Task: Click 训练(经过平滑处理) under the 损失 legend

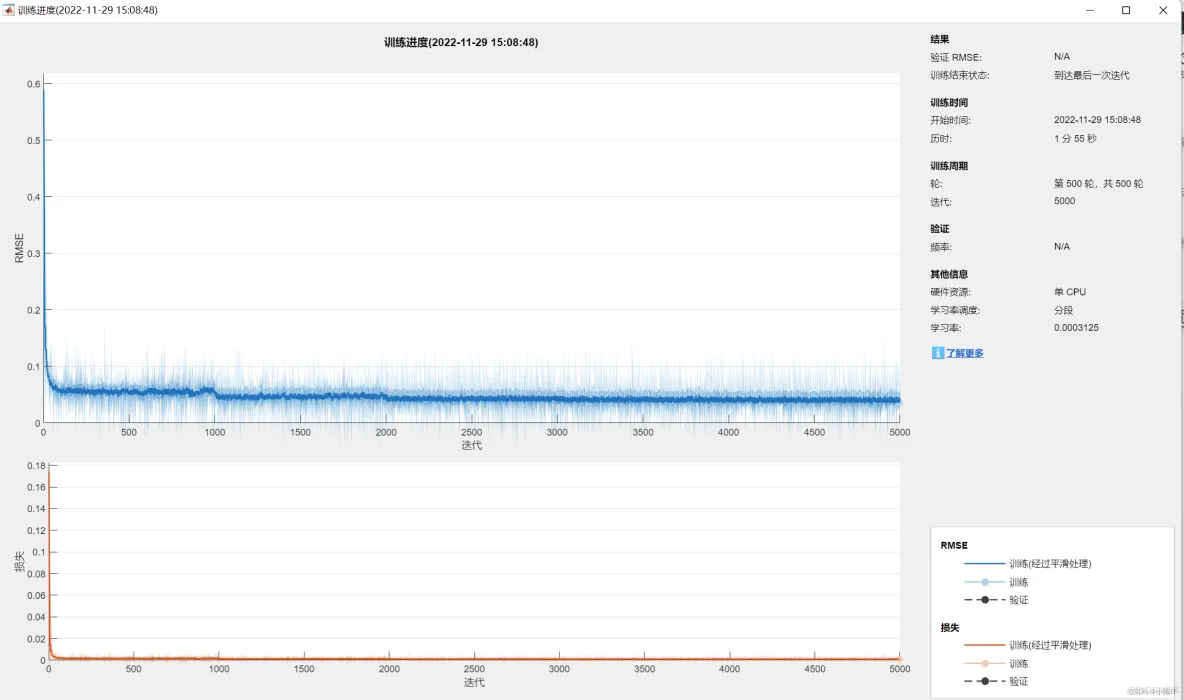Action: tap(1050, 646)
